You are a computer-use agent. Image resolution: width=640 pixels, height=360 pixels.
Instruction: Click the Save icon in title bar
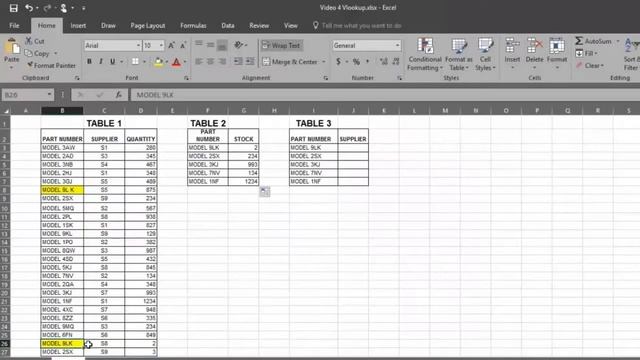click(x=13, y=8)
